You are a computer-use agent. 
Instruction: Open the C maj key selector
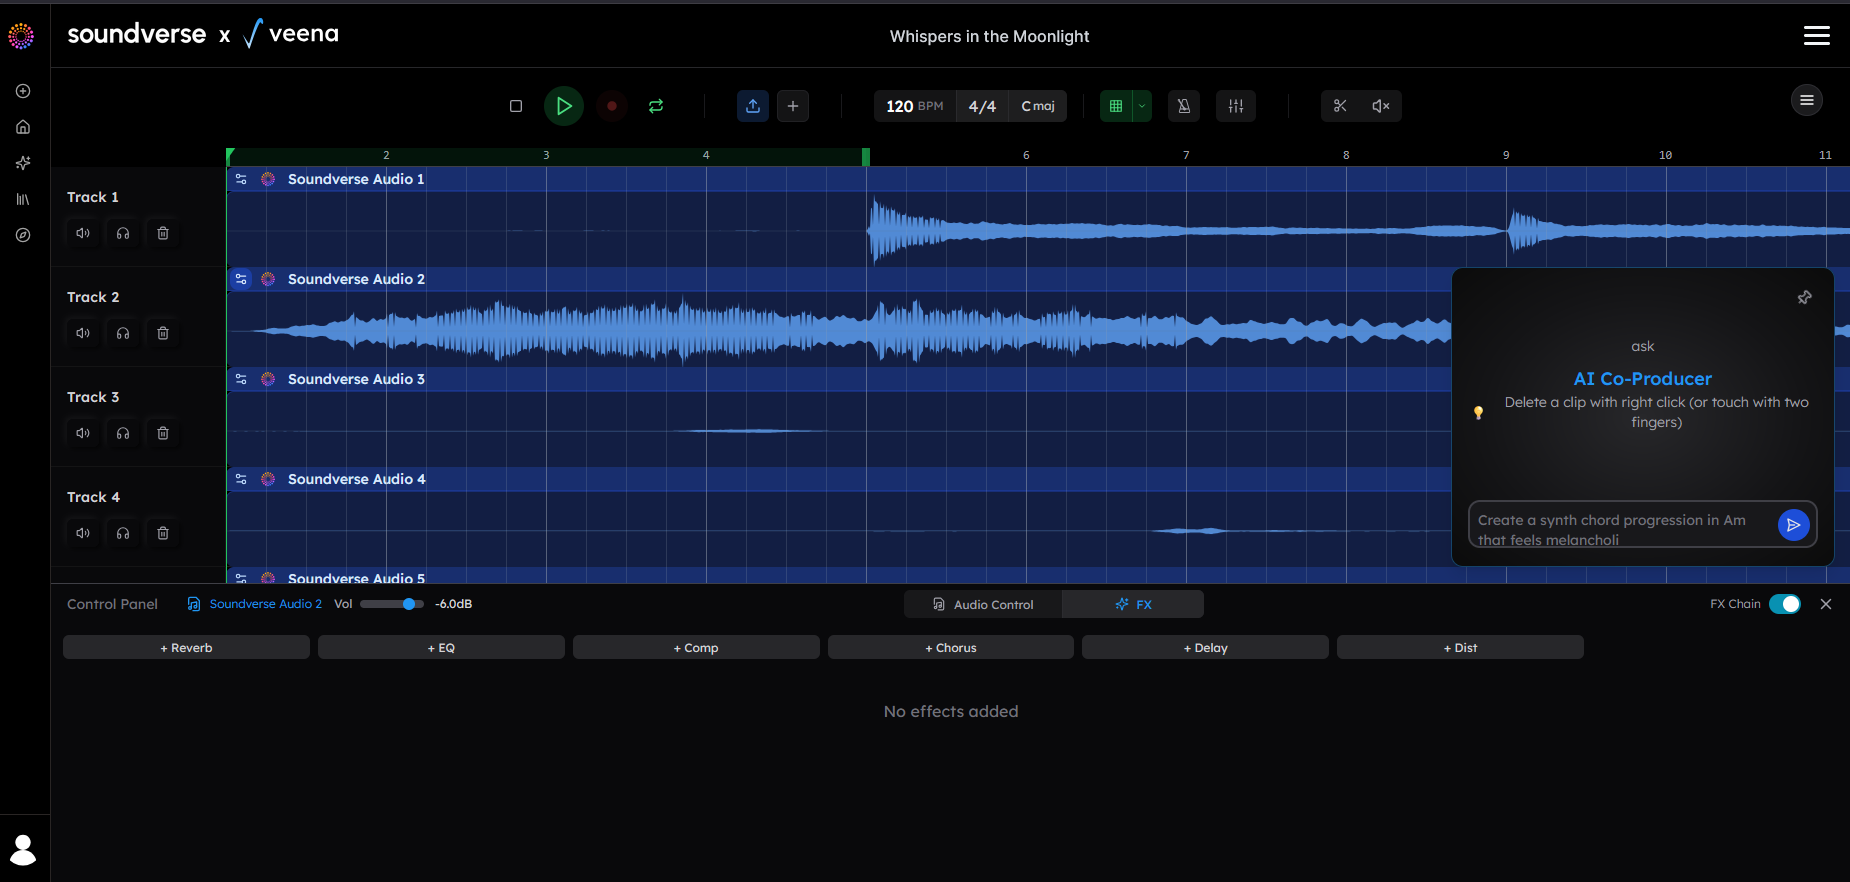pos(1038,106)
